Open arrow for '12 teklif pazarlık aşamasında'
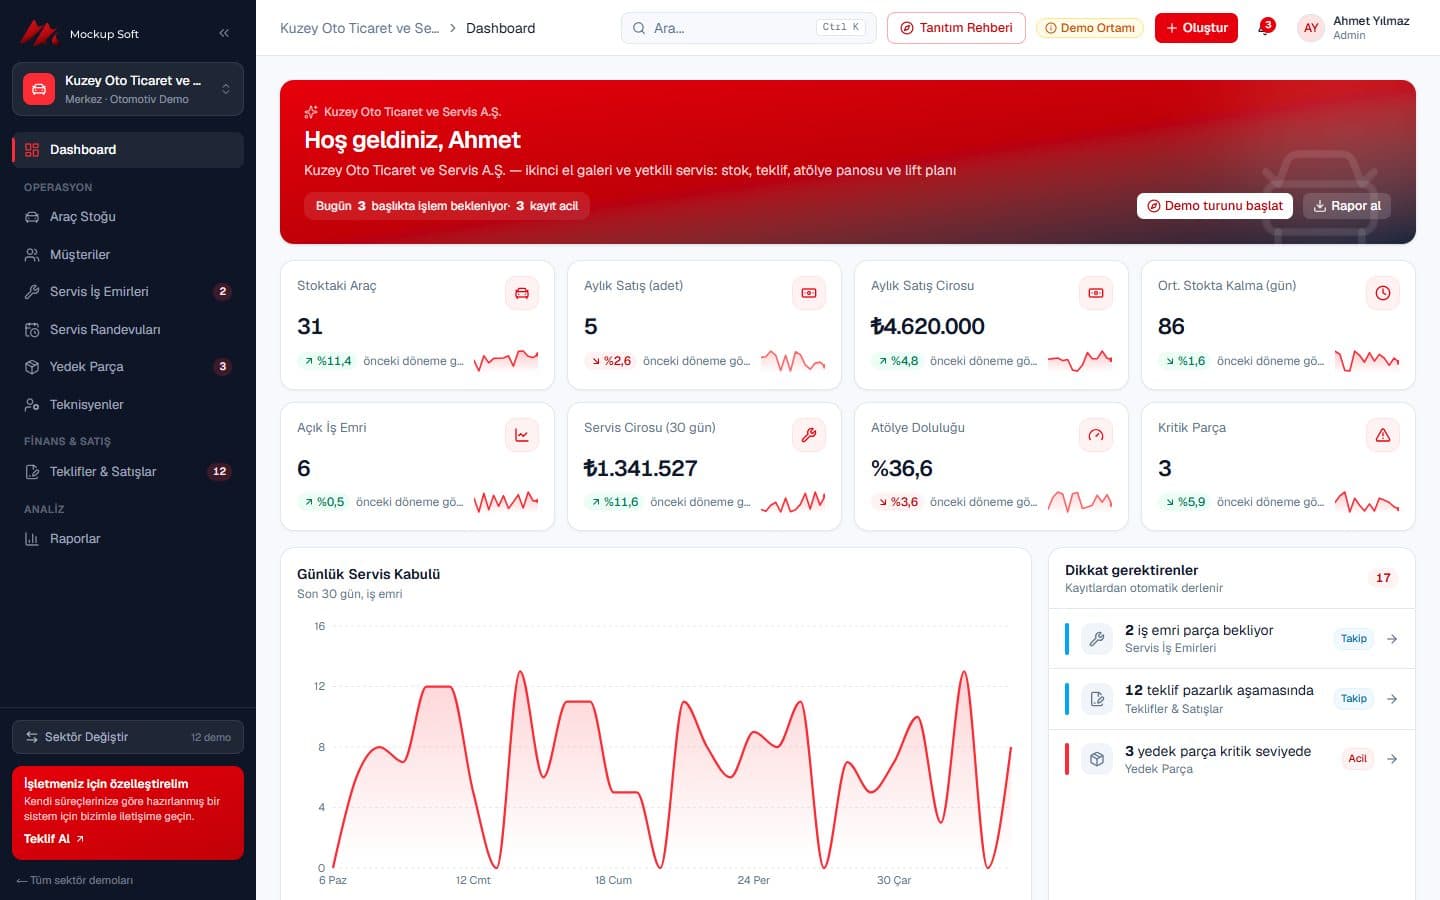This screenshot has height=900, width=1440. coord(1392,699)
